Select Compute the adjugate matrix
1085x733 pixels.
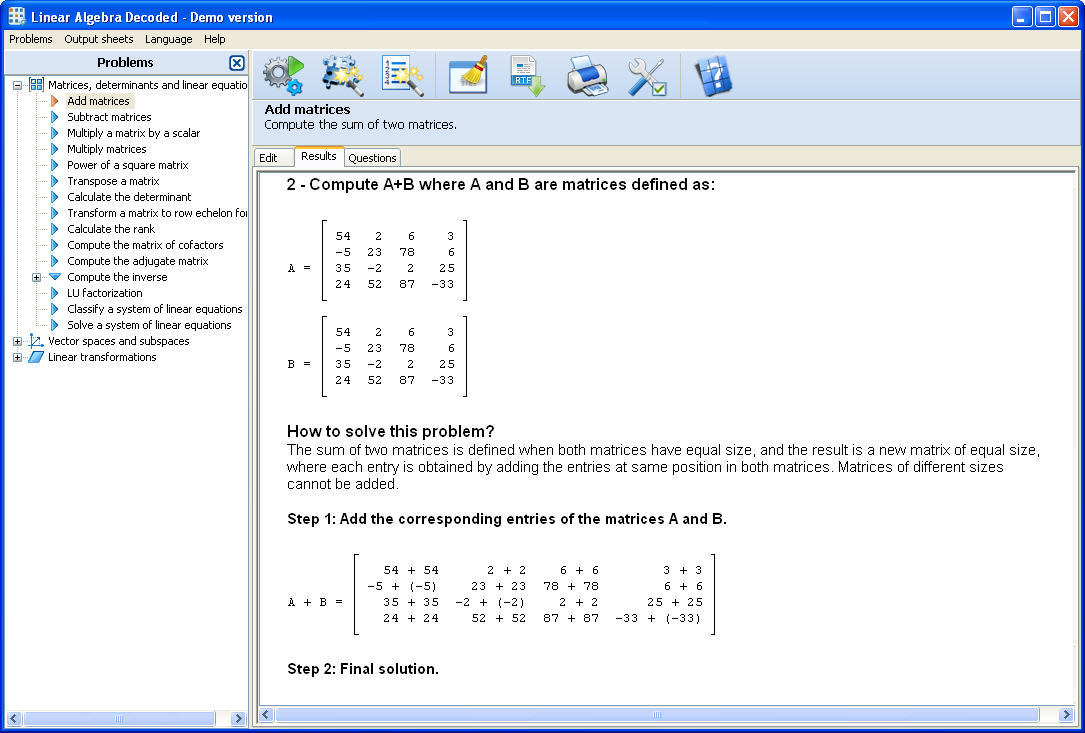138,261
